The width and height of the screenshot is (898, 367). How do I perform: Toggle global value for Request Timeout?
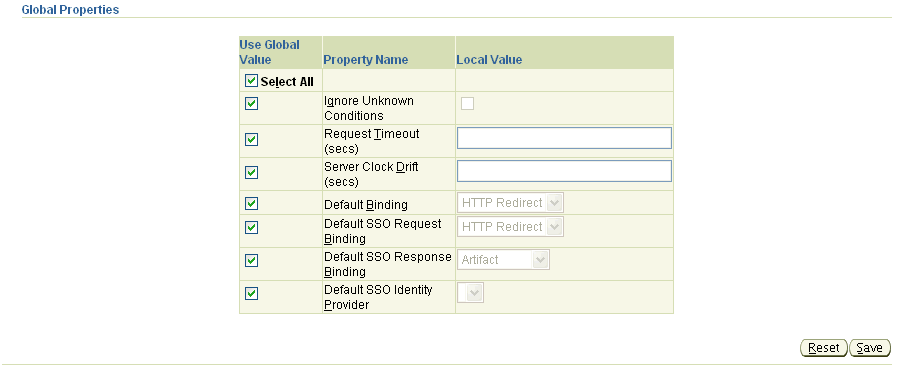click(251, 140)
